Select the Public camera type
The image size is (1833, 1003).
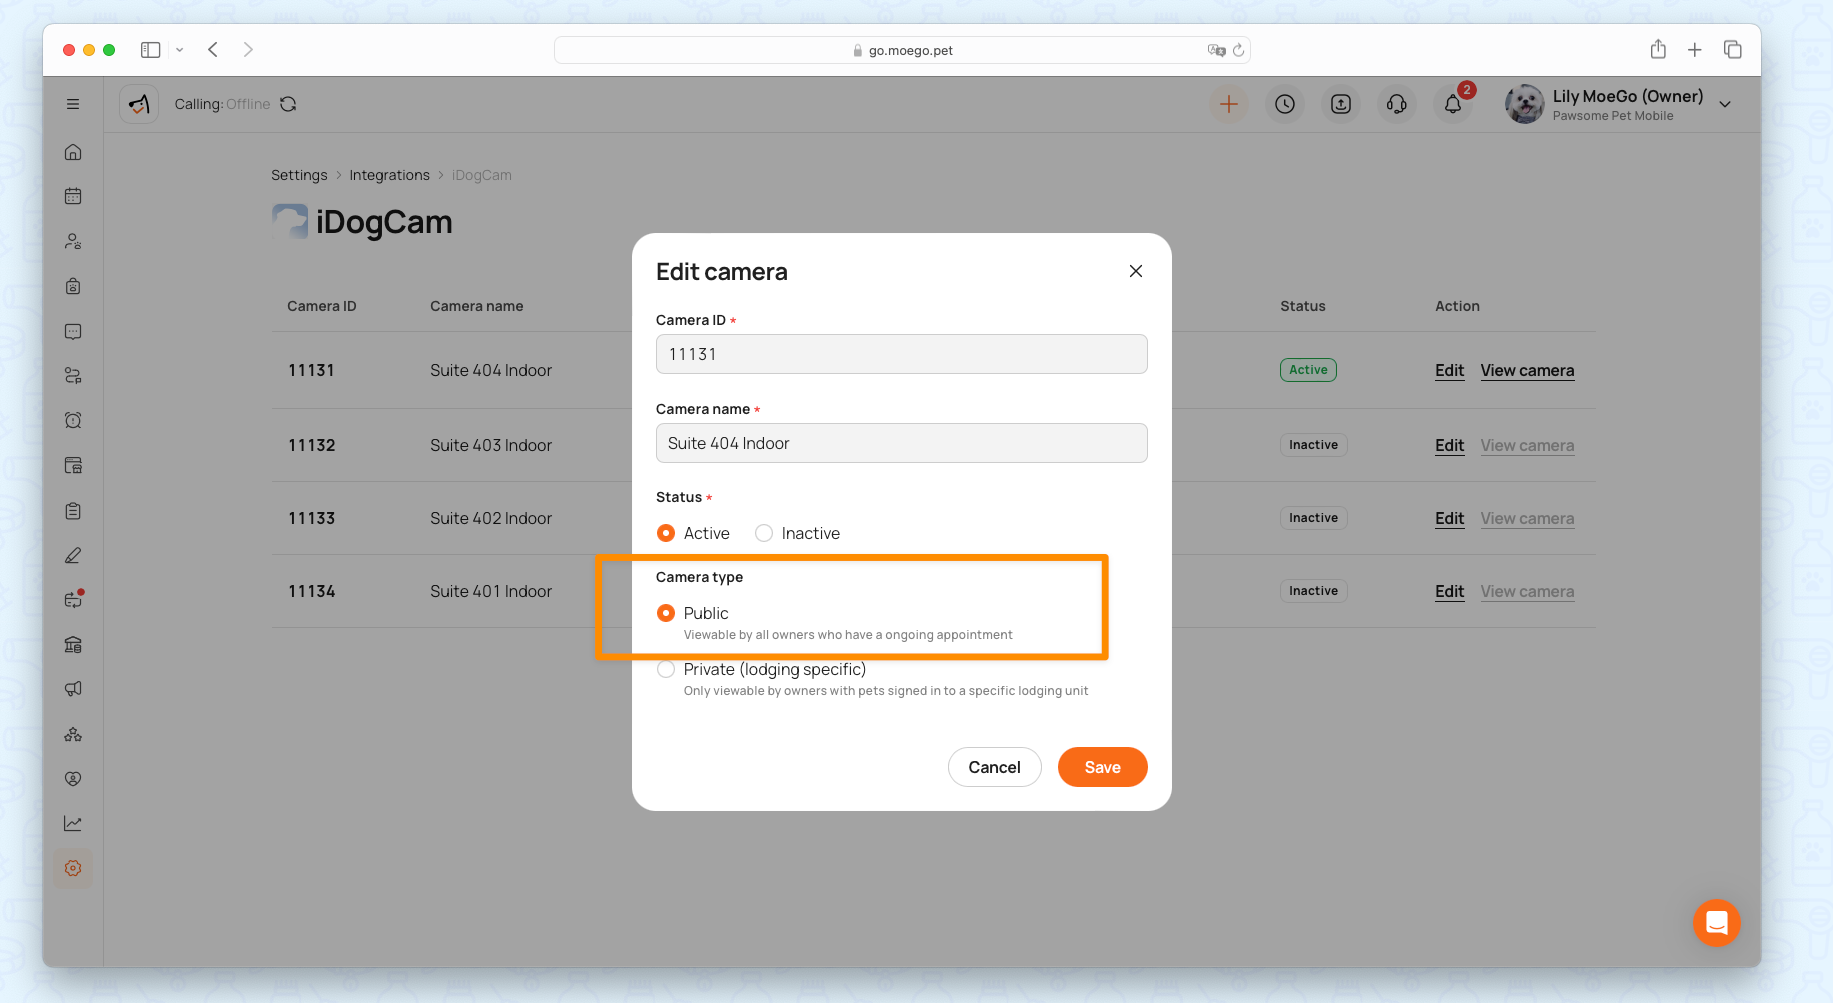click(666, 613)
